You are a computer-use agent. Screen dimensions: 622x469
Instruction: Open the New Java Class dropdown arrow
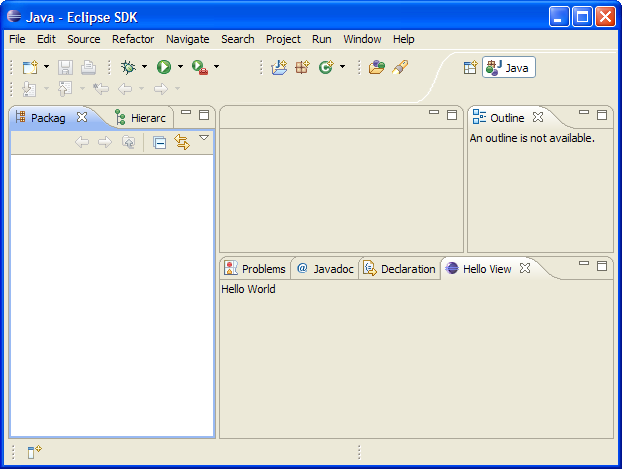pos(342,67)
